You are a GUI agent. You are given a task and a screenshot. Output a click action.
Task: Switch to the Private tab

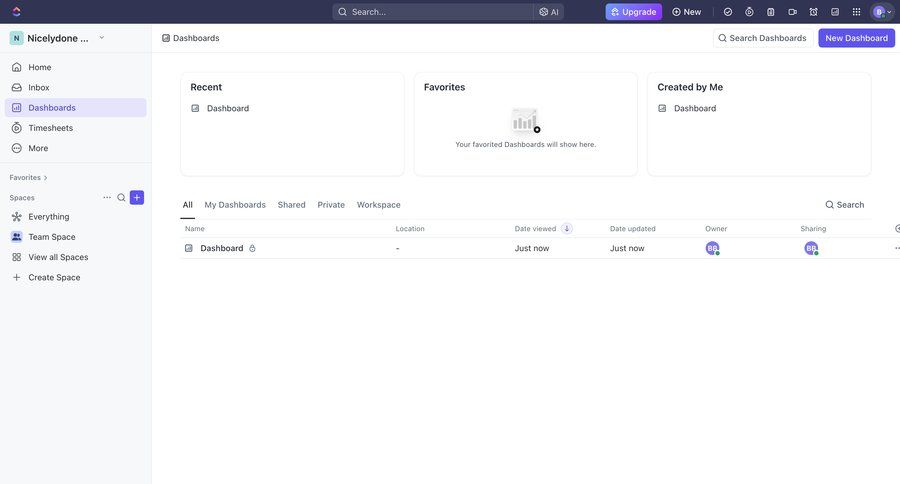tap(331, 204)
